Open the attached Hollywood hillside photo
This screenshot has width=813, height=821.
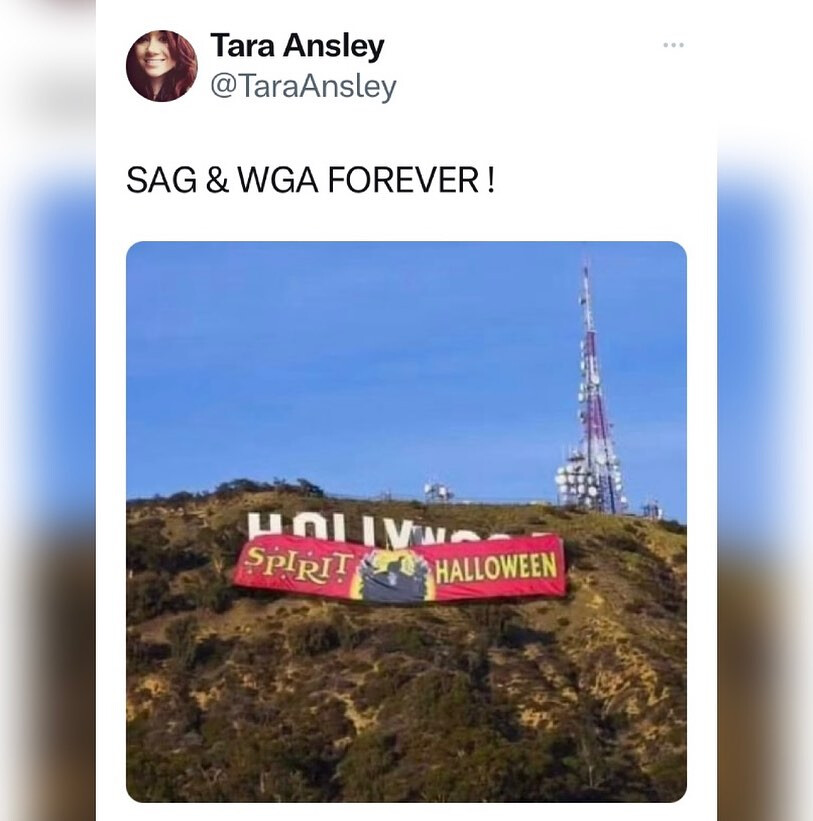406,522
